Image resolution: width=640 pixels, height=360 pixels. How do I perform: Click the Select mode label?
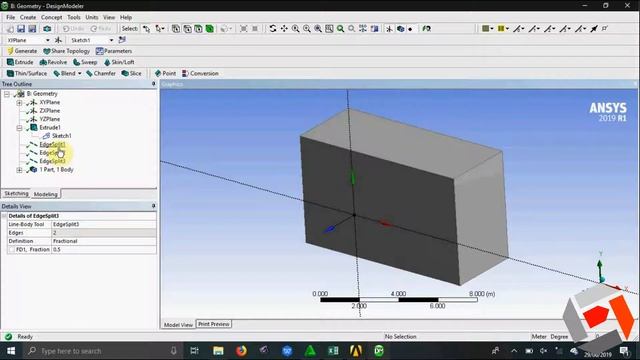coord(129,29)
